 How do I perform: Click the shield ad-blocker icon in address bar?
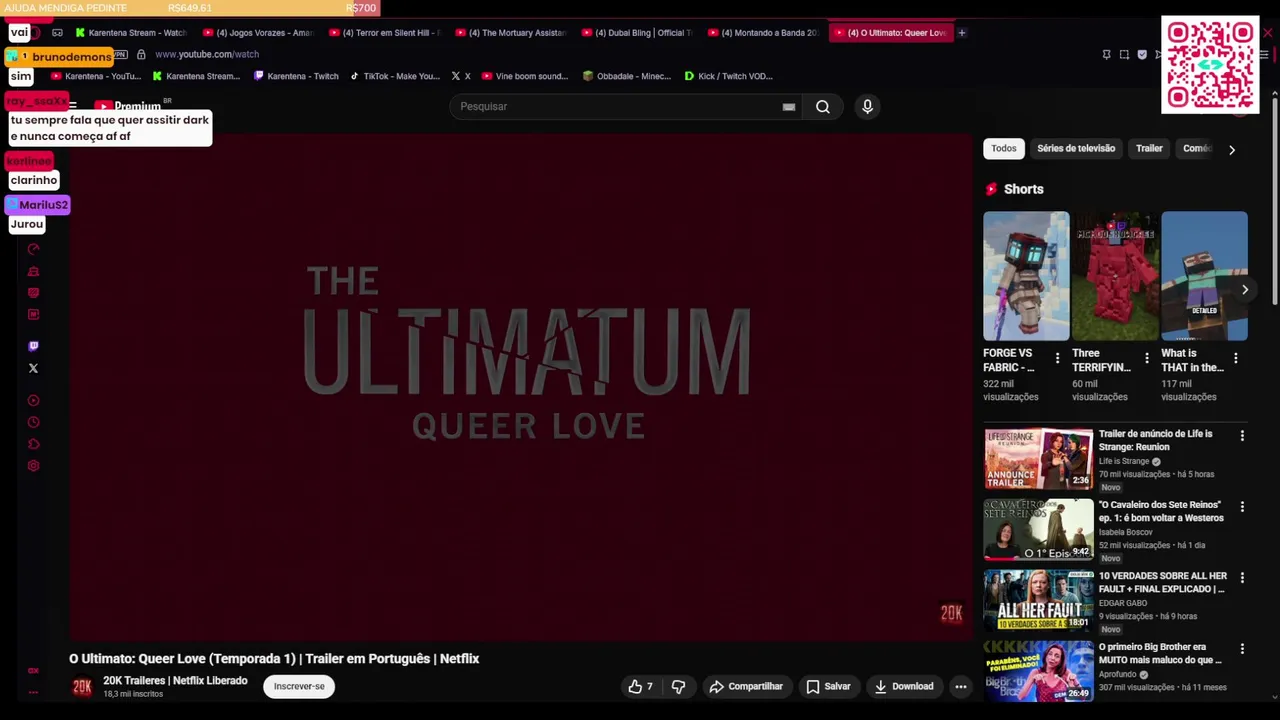[1142, 54]
